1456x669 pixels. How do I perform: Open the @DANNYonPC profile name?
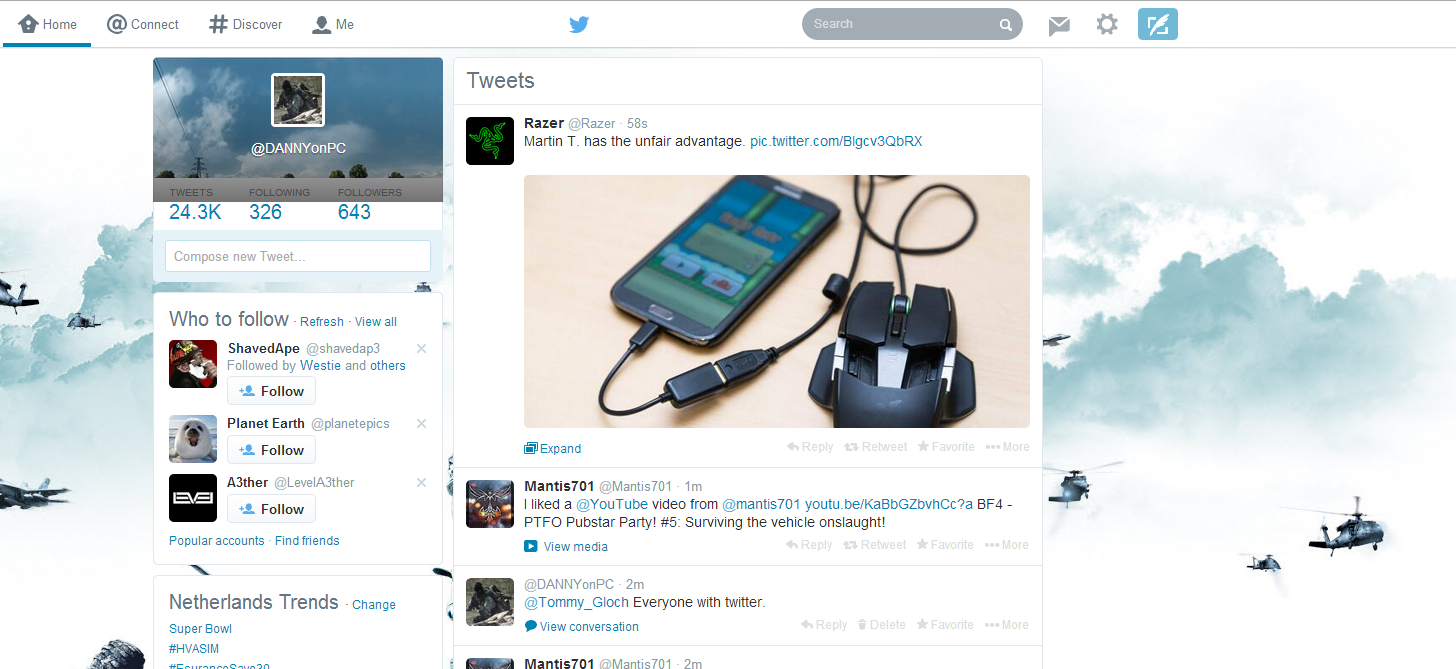[x=298, y=148]
